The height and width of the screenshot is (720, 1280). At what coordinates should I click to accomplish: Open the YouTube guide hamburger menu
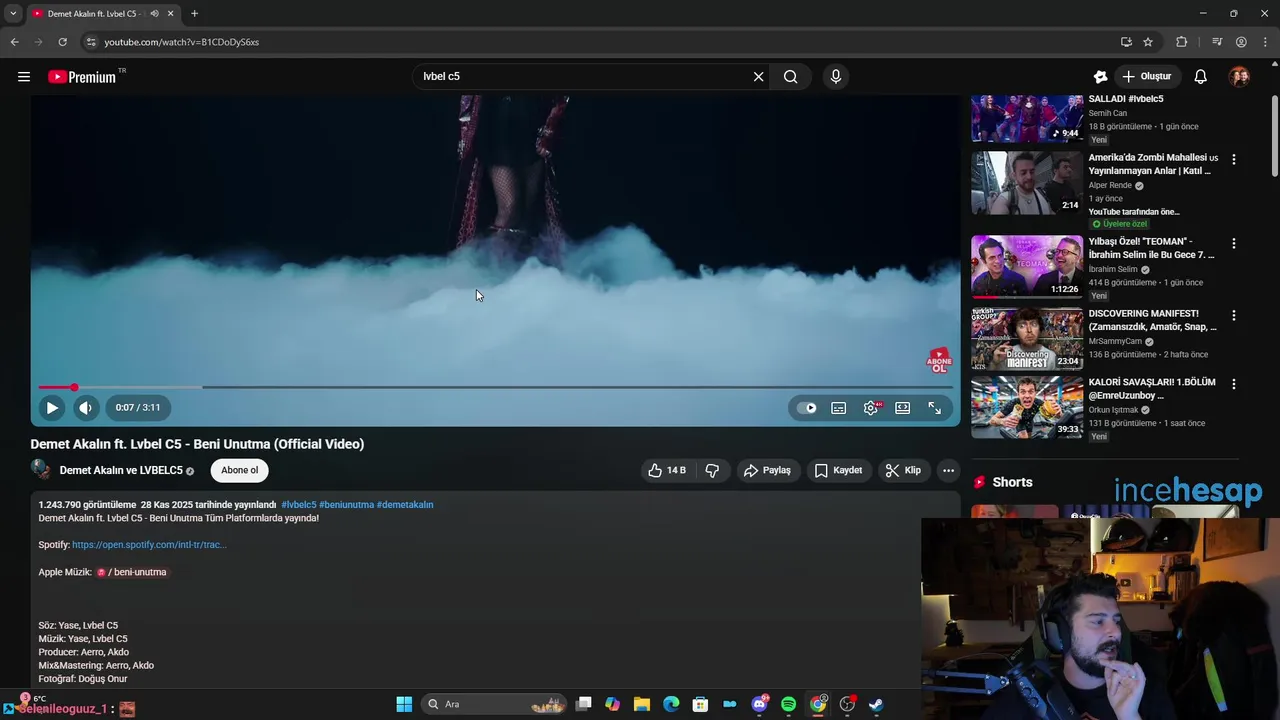24,76
